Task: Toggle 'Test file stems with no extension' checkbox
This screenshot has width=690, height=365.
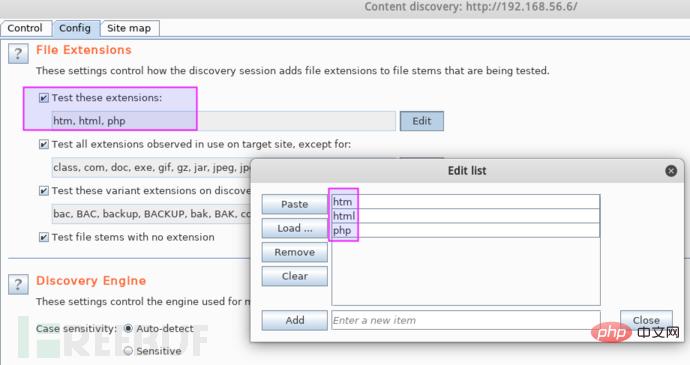Action: point(44,237)
